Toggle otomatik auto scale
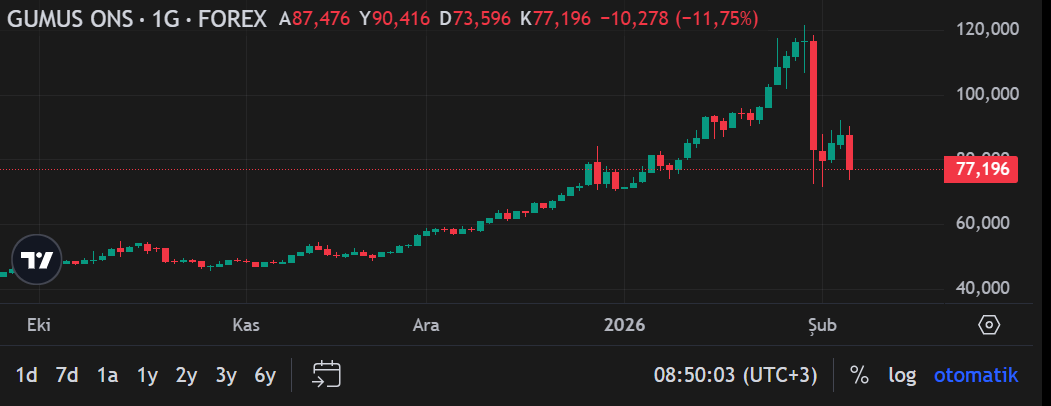Screen dimensions: 1051x406 pyautogui.click(x=976, y=375)
